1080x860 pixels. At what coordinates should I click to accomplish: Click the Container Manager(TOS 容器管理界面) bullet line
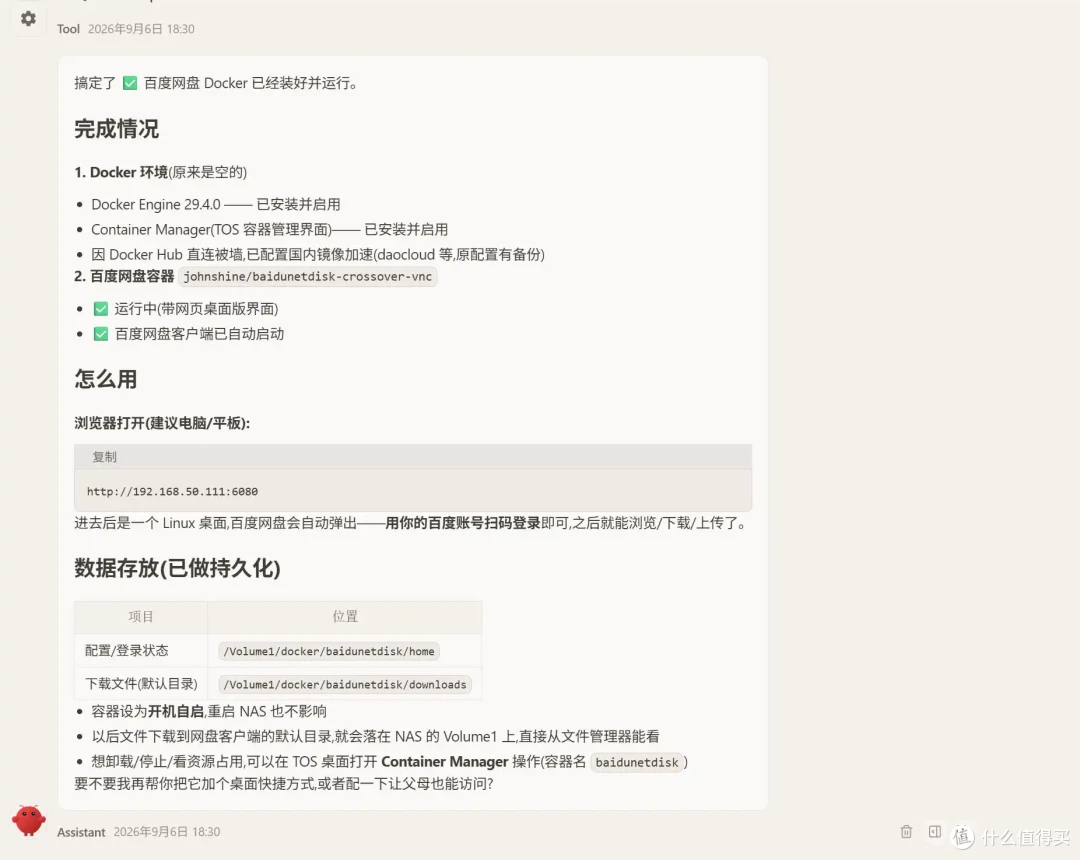(269, 229)
